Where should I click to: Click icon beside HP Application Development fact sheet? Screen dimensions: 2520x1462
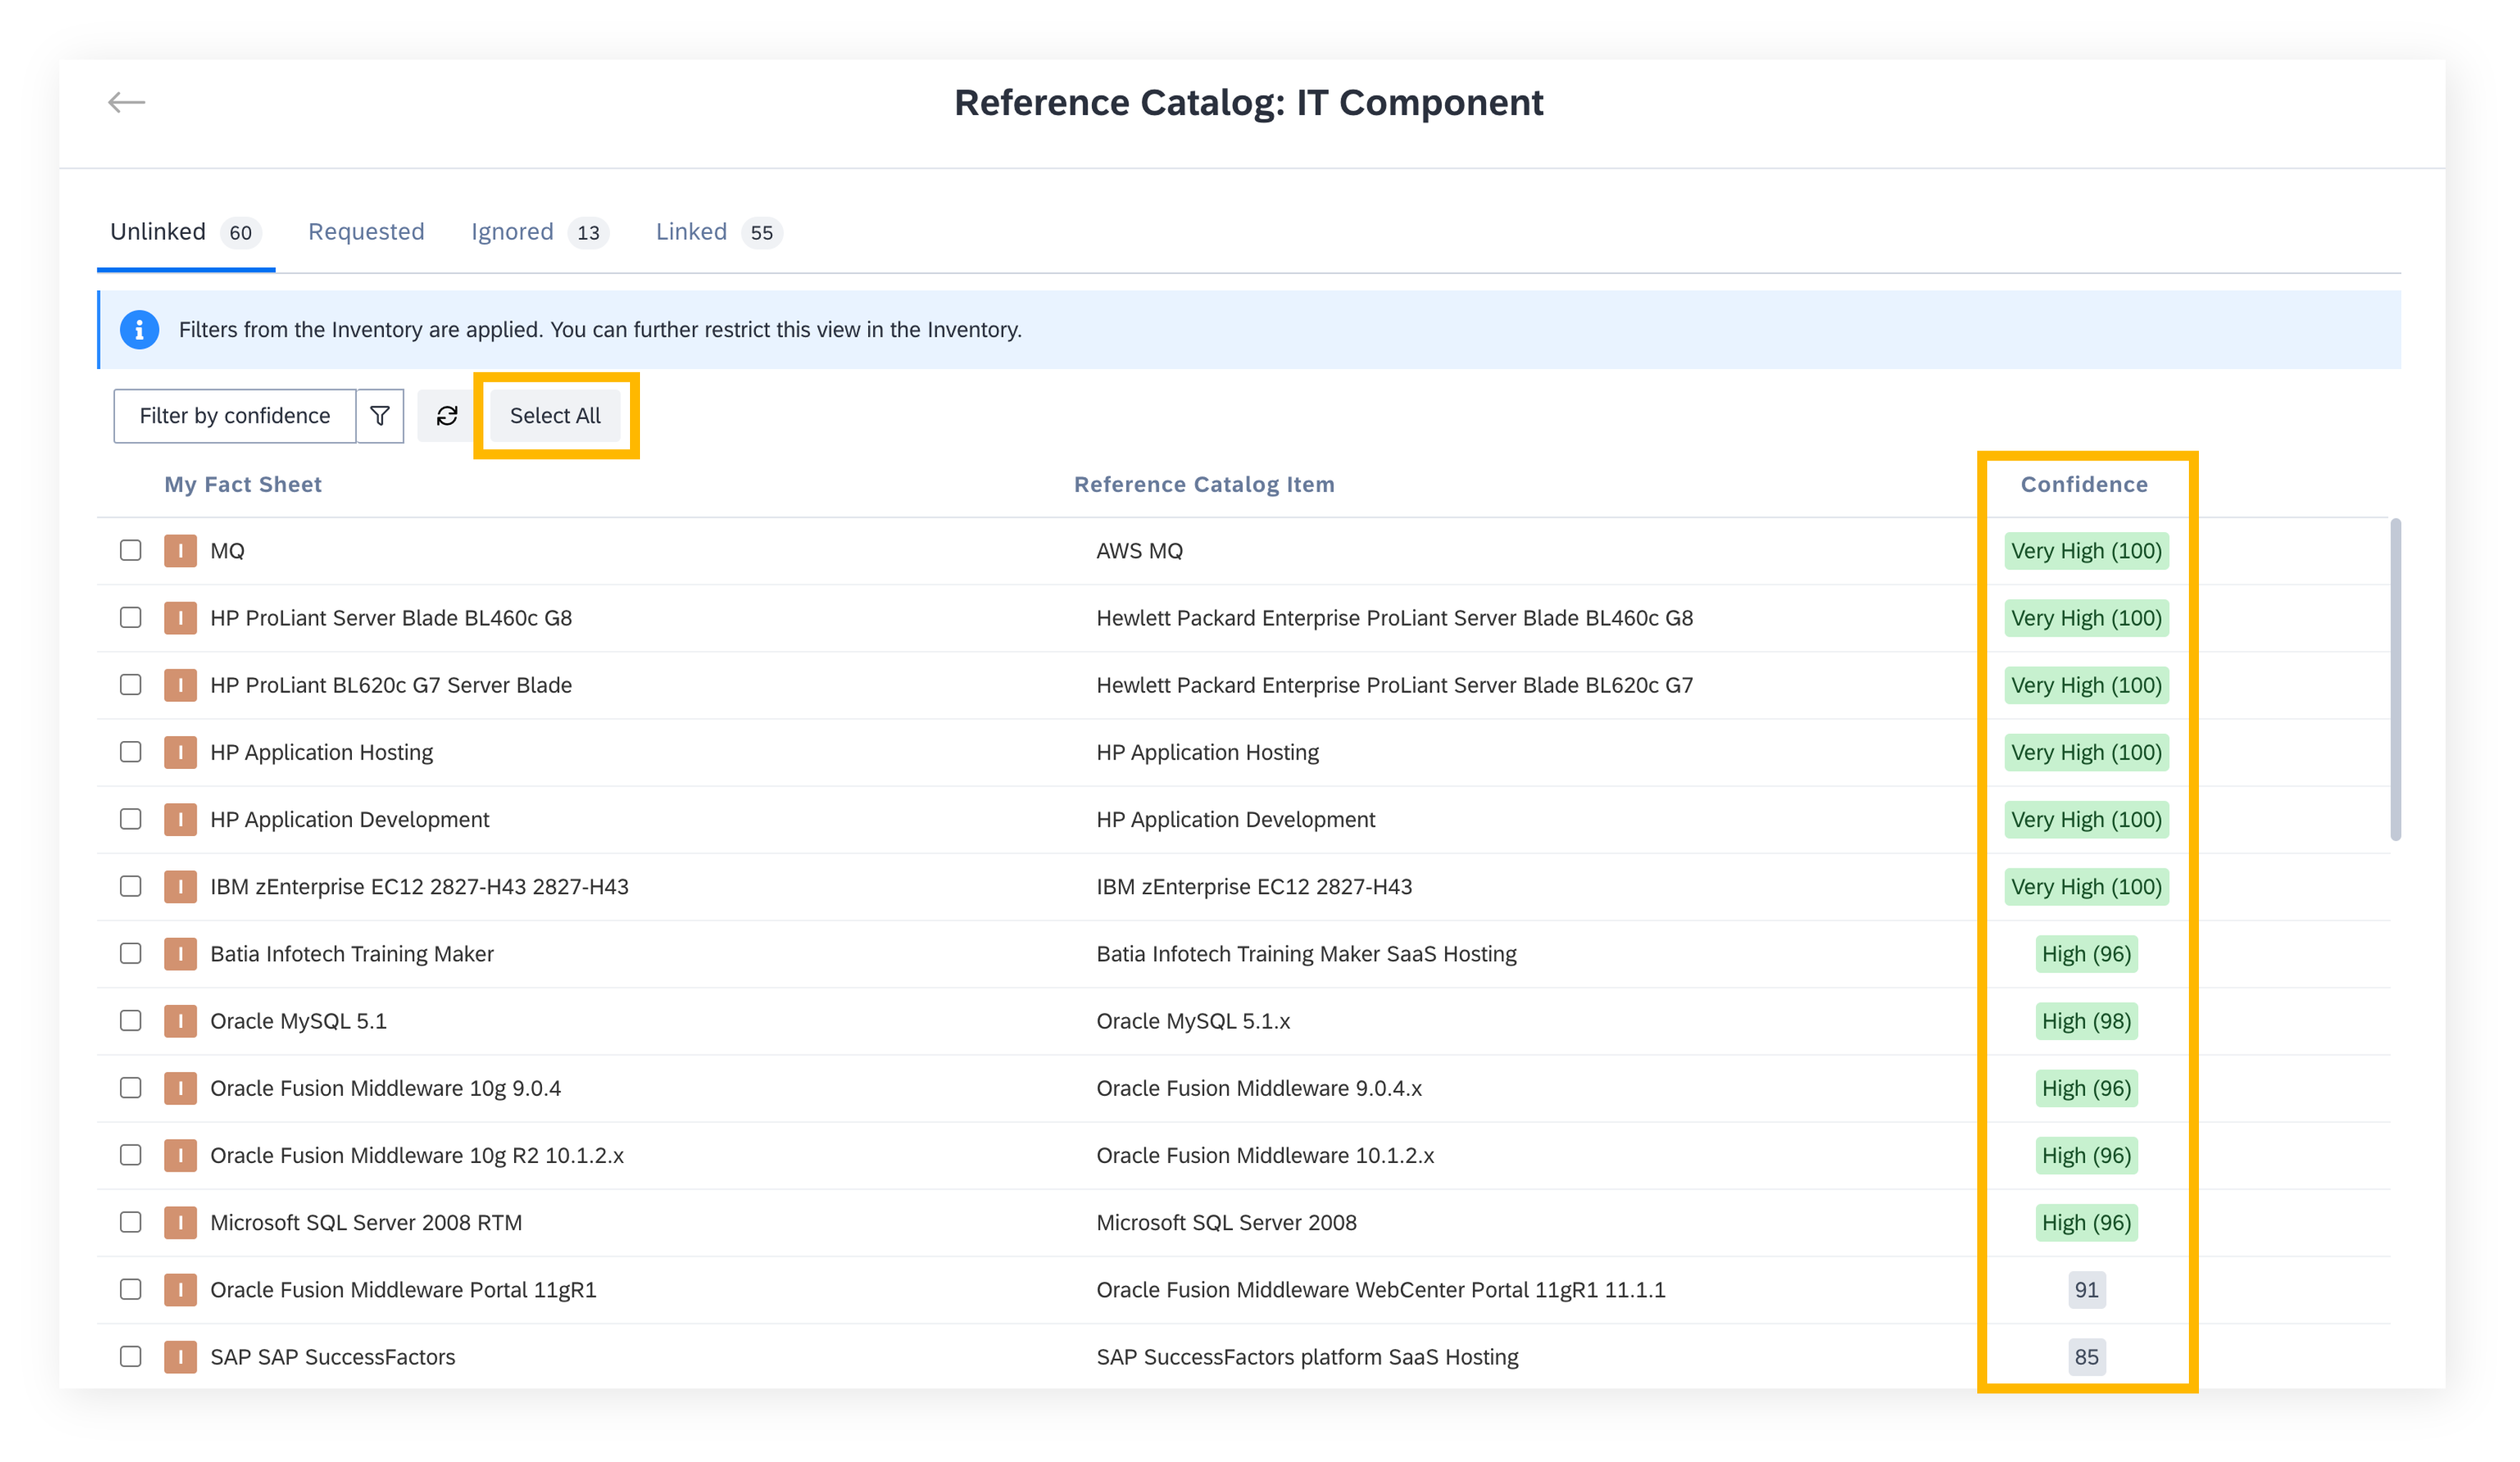180,819
